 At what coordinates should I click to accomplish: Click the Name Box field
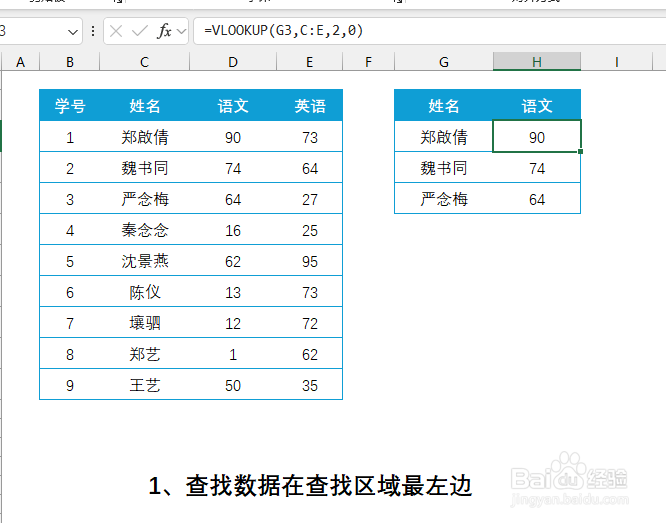pos(40,31)
